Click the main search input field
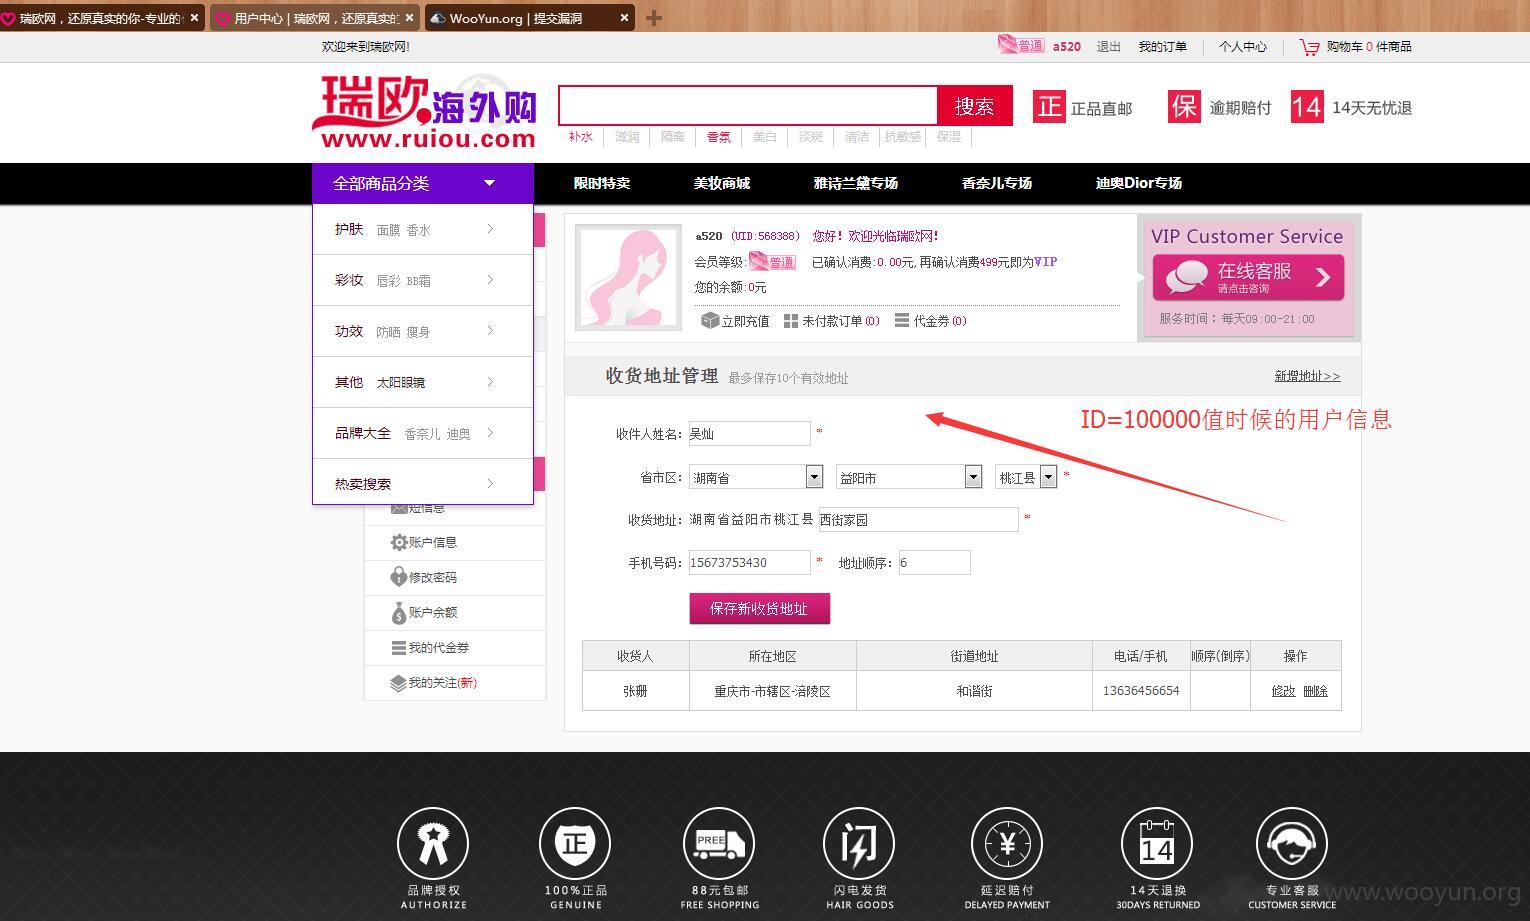The height and width of the screenshot is (921, 1530). (x=748, y=106)
